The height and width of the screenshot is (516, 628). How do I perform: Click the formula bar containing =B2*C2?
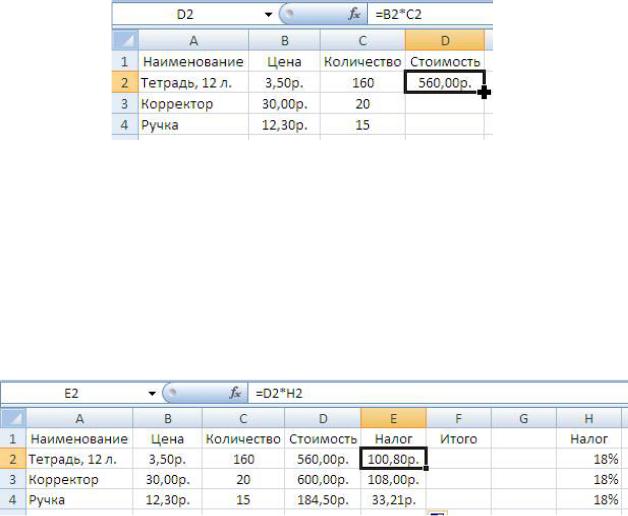pos(430,15)
